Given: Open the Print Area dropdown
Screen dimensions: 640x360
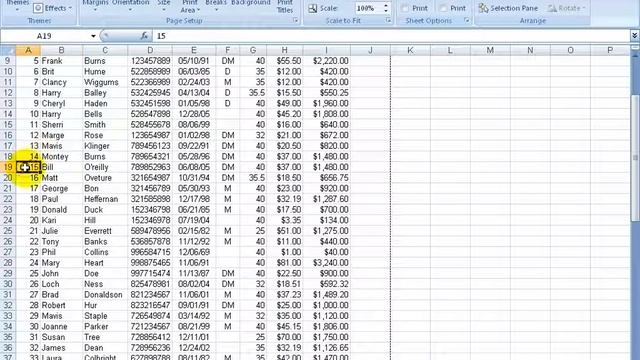Looking at the screenshot, I should [190, 6].
